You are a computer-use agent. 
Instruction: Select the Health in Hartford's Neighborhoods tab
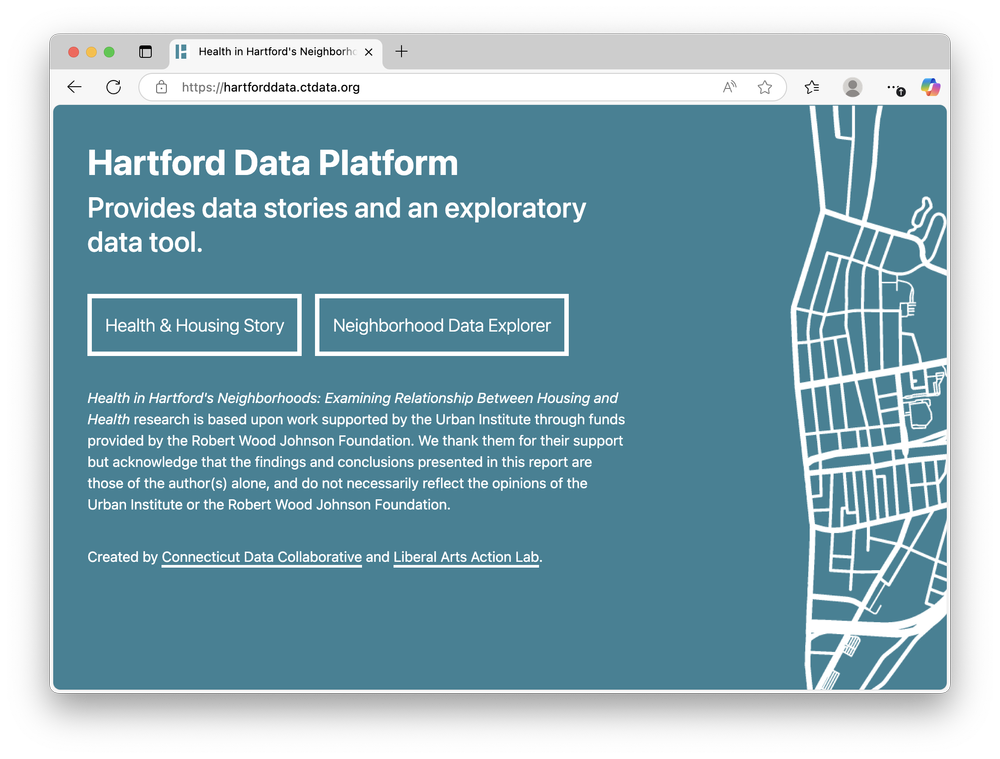point(276,52)
